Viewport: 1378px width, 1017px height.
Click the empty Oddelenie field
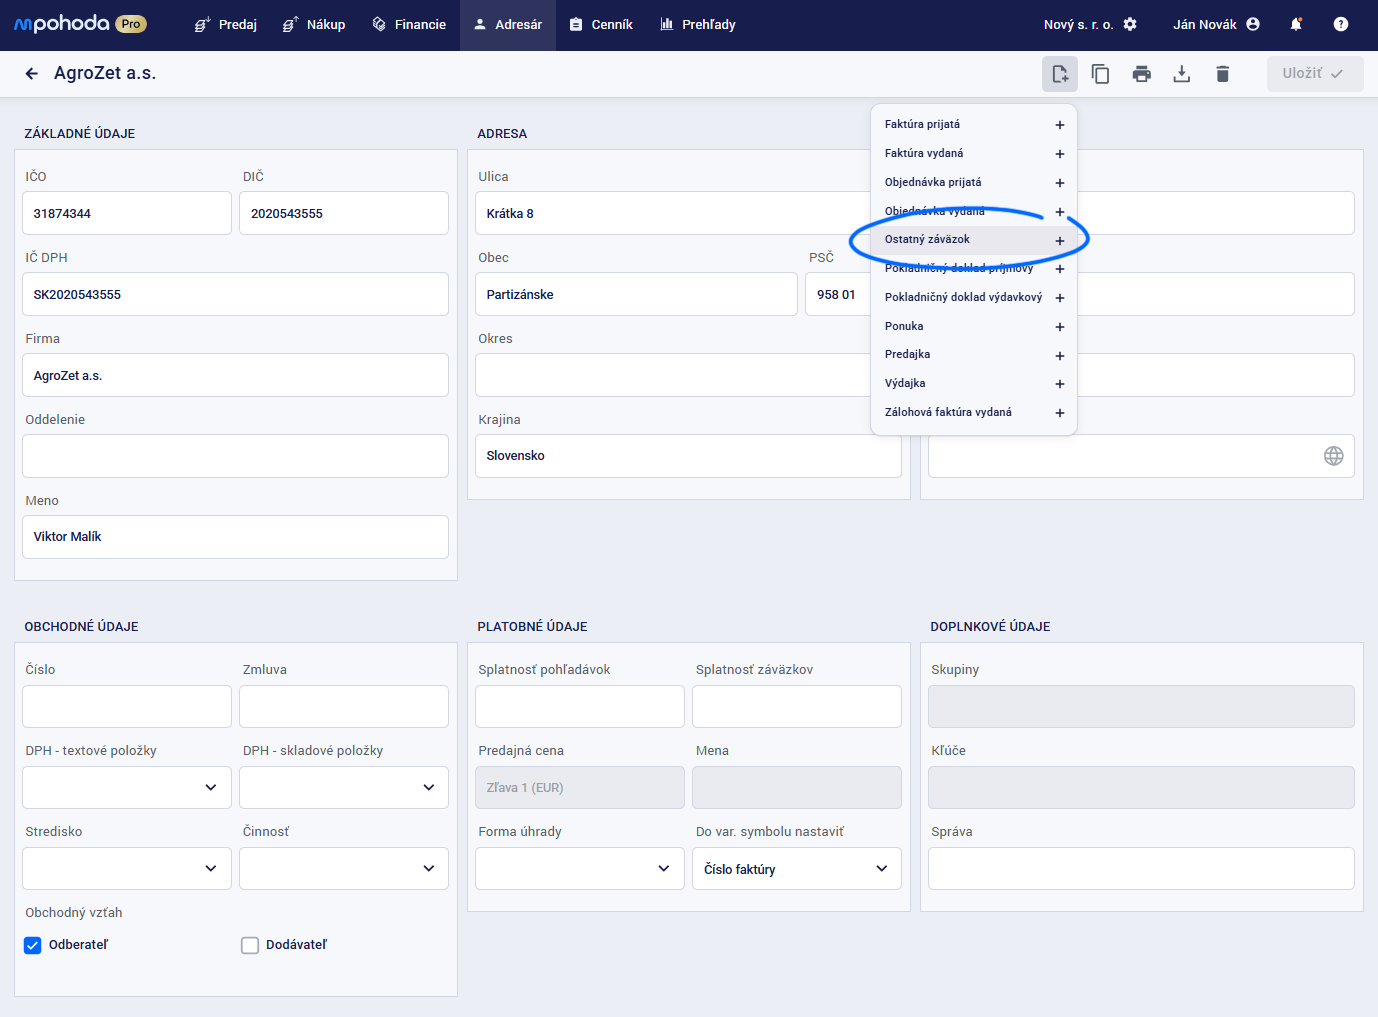pyautogui.click(x=235, y=456)
